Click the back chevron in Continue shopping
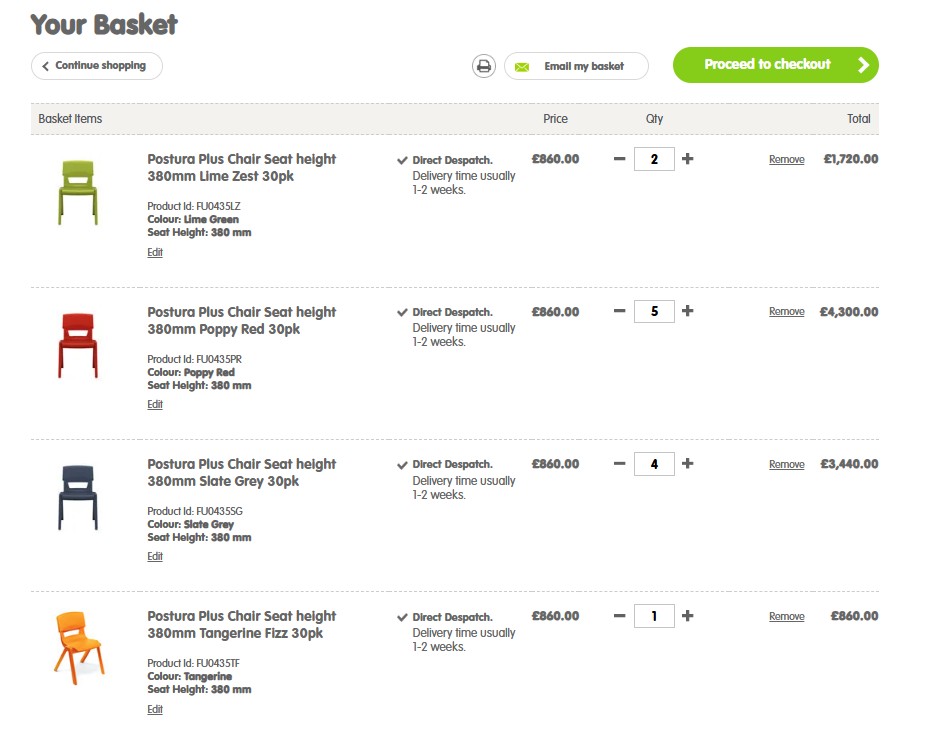This screenshot has width=943, height=742. click(x=45, y=66)
